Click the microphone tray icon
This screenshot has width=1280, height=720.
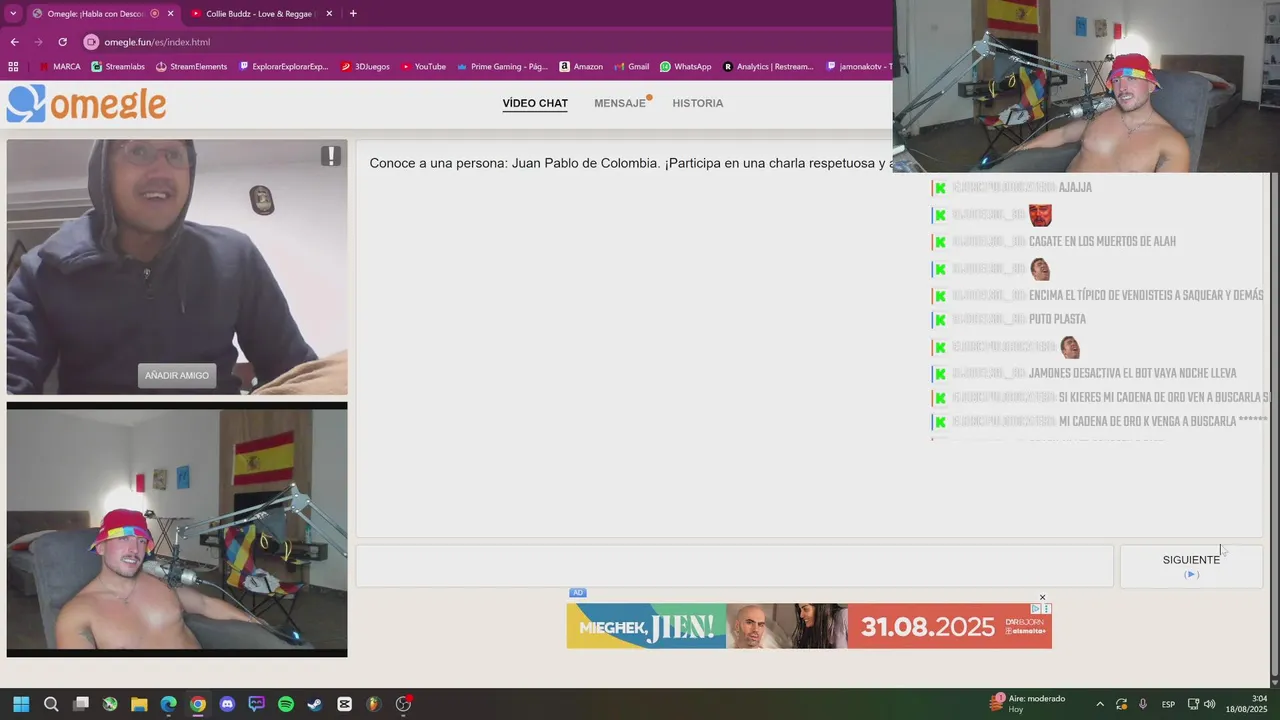[x=1142, y=704]
